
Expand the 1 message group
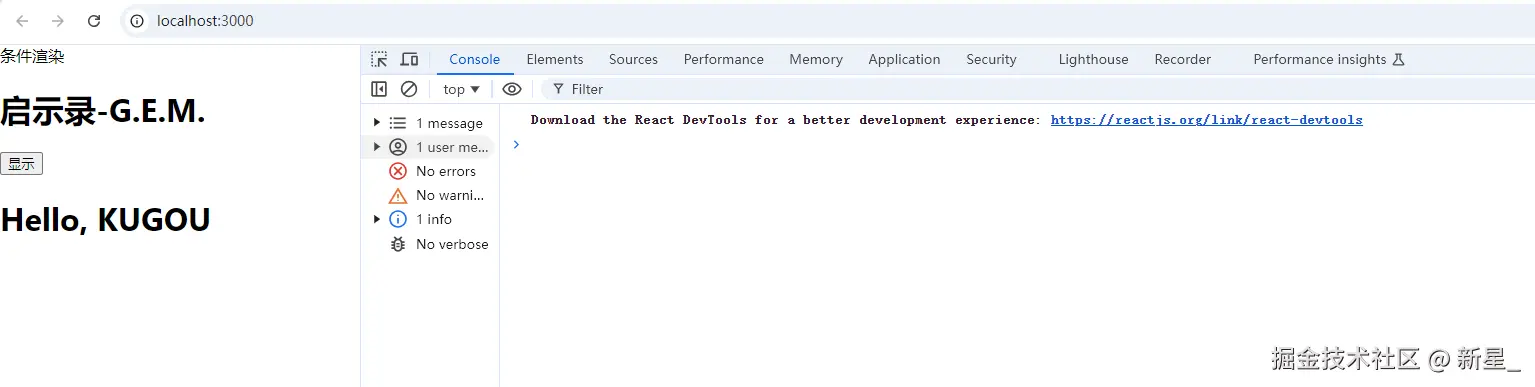[377, 123]
